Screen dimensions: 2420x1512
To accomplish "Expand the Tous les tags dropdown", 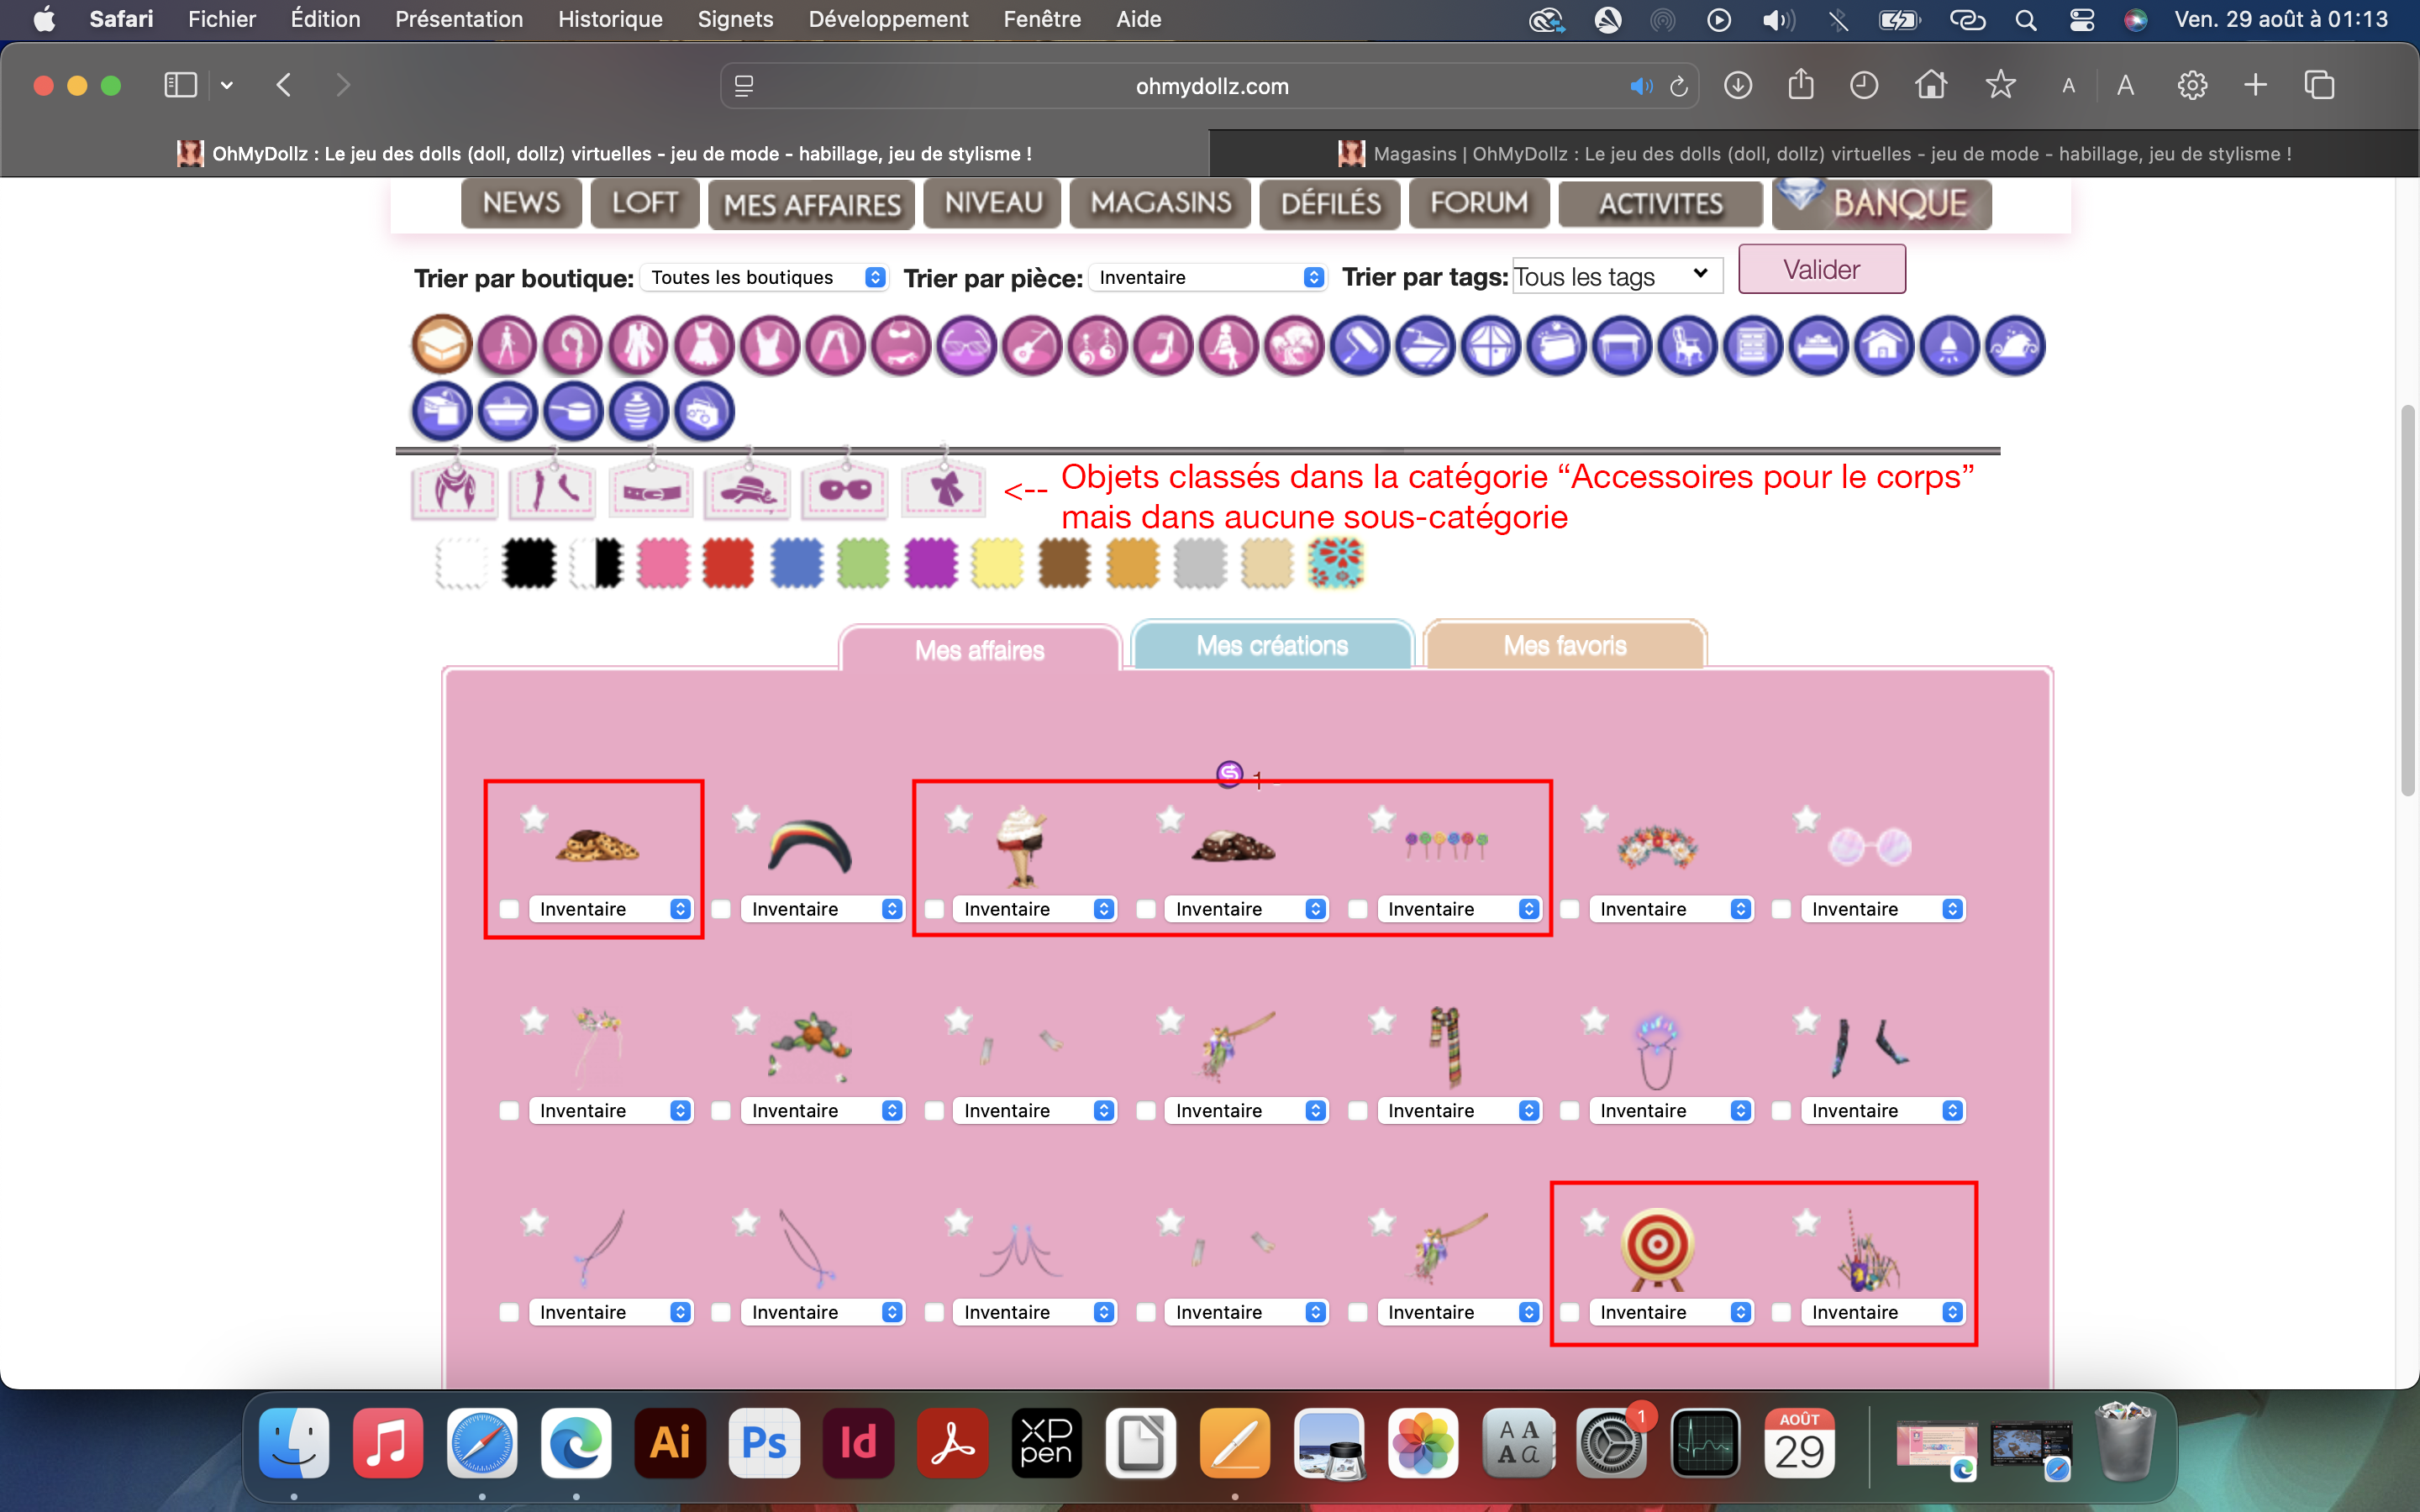I will (x=1615, y=276).
